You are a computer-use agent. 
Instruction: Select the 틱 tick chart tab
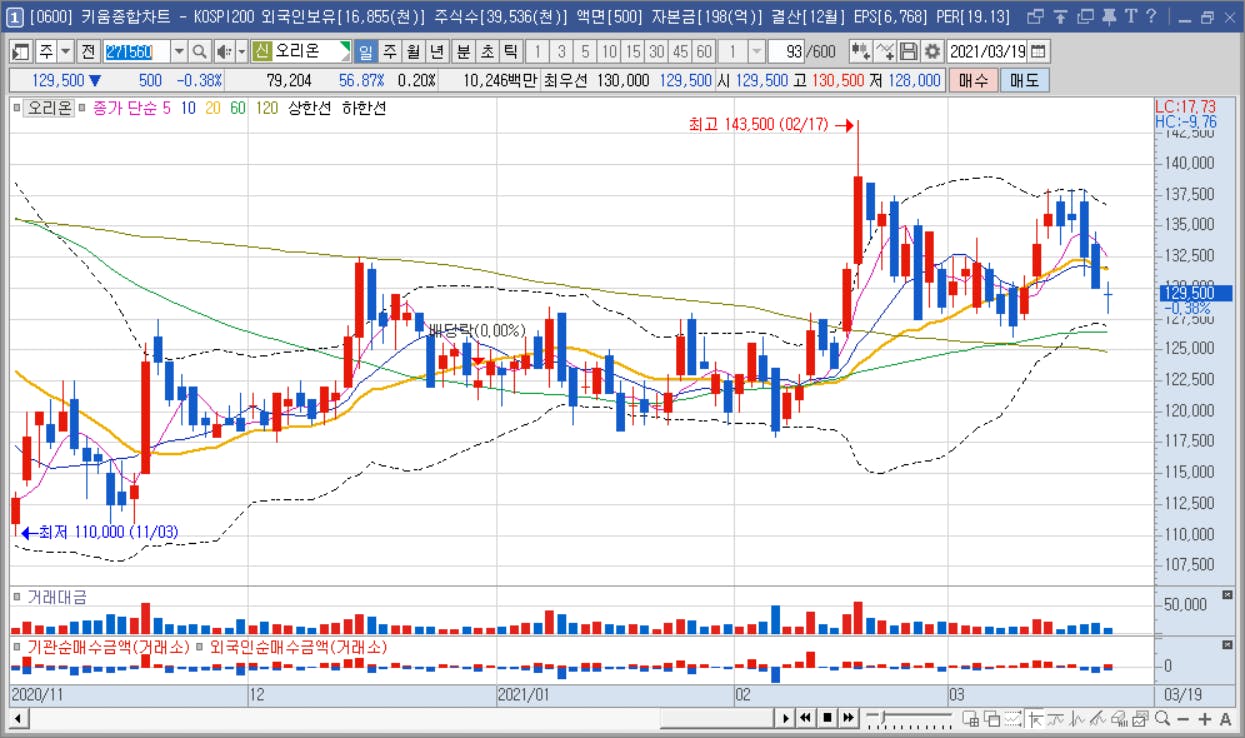coord(511,51)
